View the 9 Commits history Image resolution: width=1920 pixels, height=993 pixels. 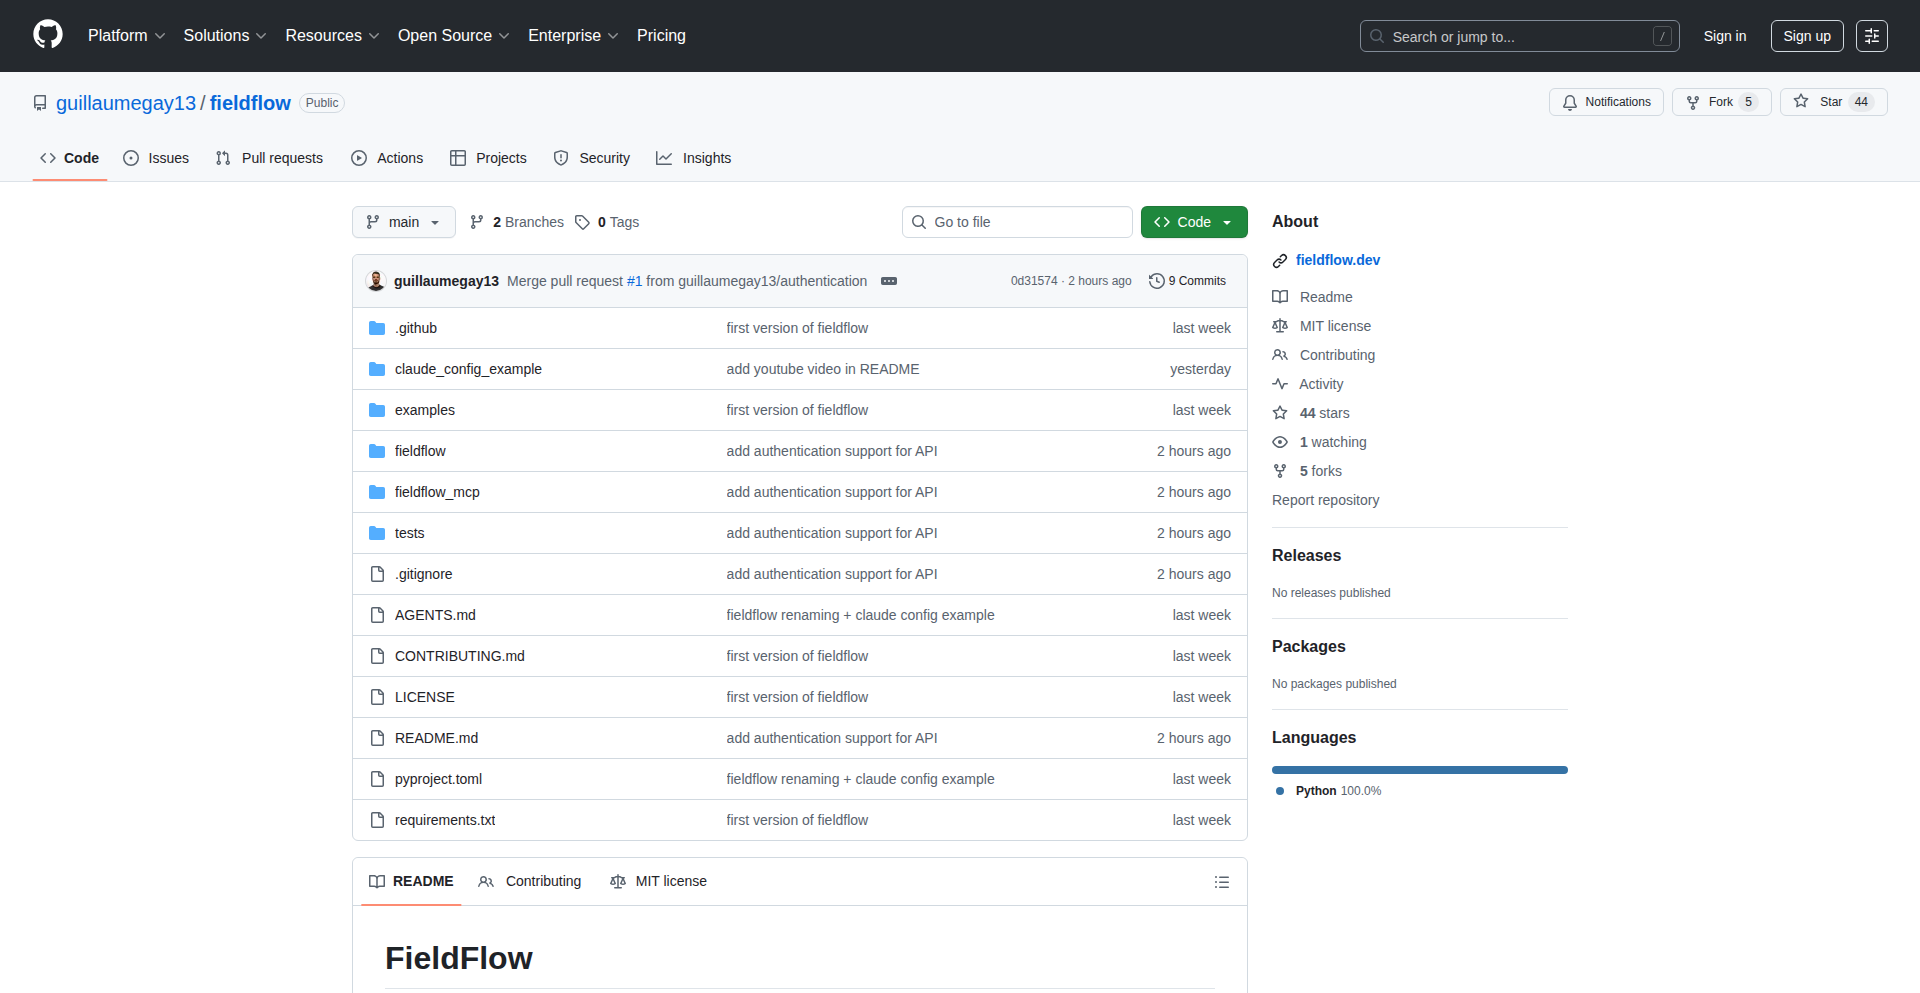point(1187,281)
